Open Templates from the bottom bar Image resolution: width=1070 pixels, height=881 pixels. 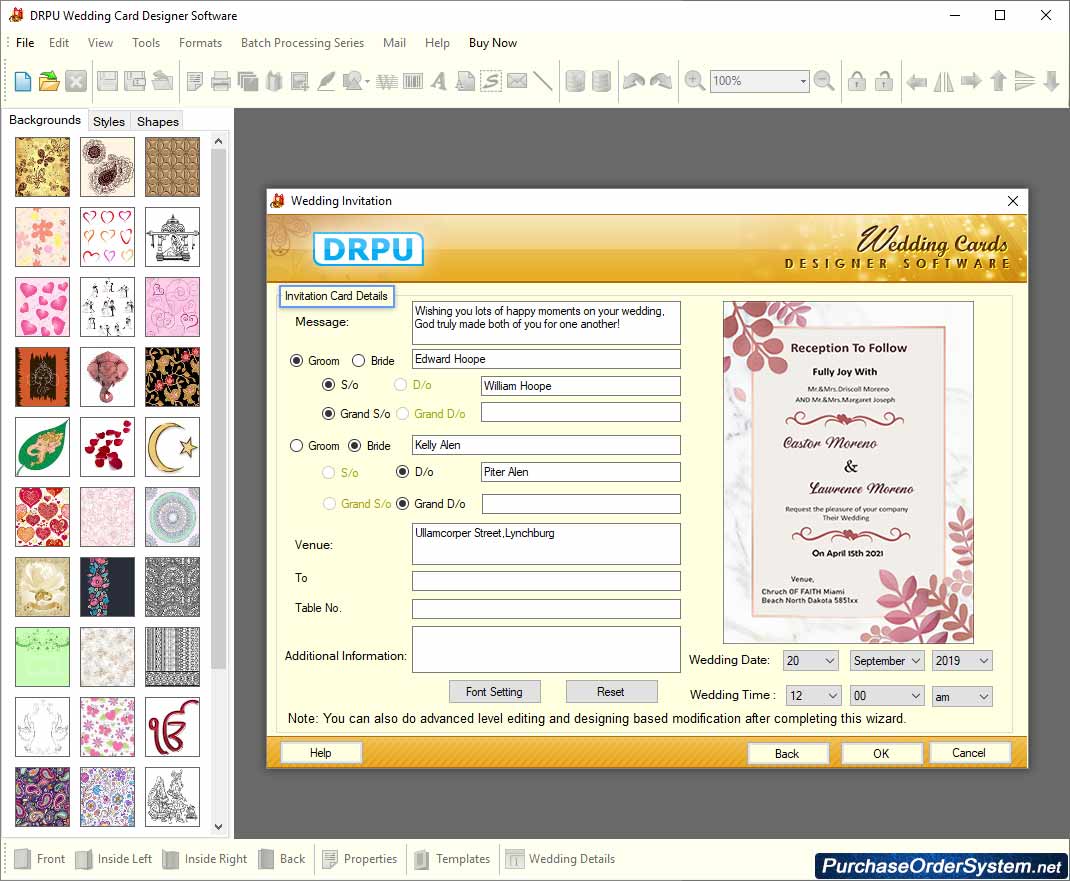(452, 858)
